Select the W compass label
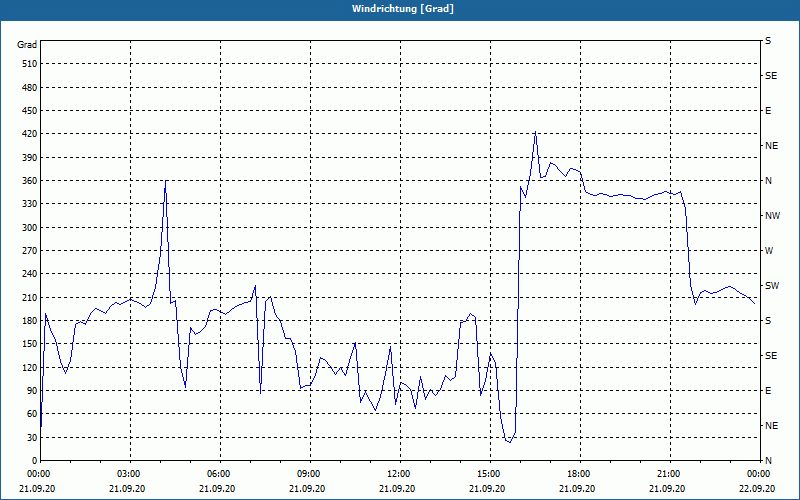 pyautogui.click(x=769, y=251)
